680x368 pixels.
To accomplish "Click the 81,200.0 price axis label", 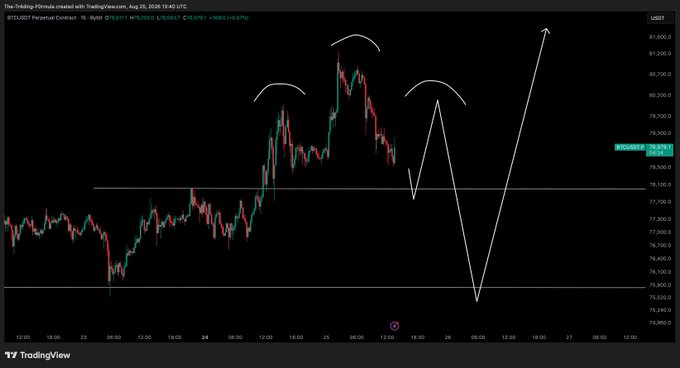I will (x=660, y=54).
